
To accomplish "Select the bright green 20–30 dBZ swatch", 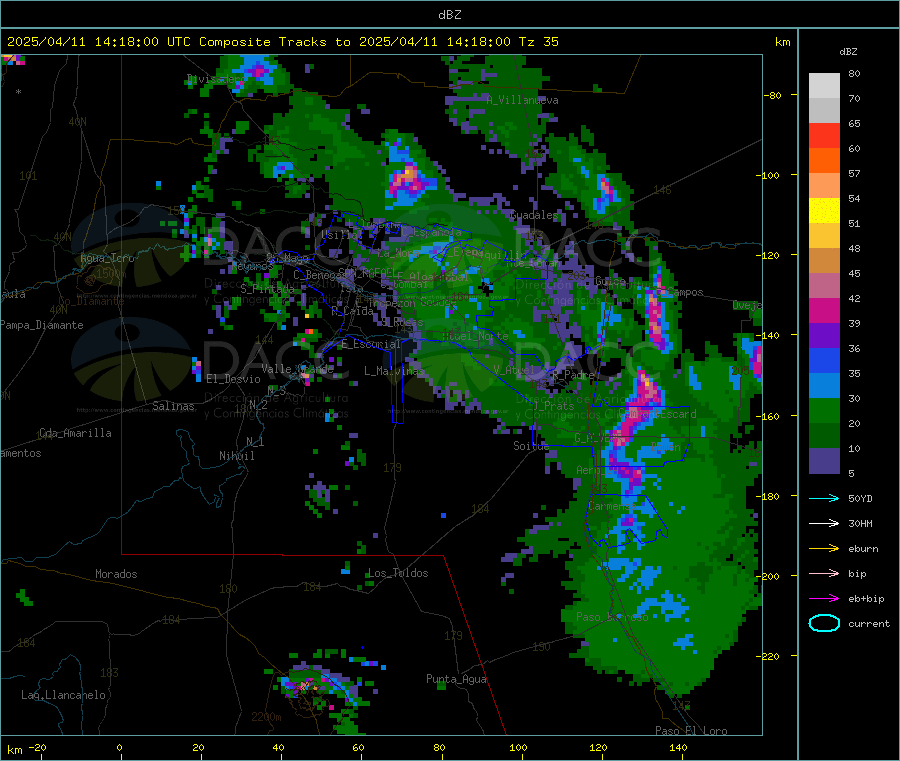I will point(824,411).
